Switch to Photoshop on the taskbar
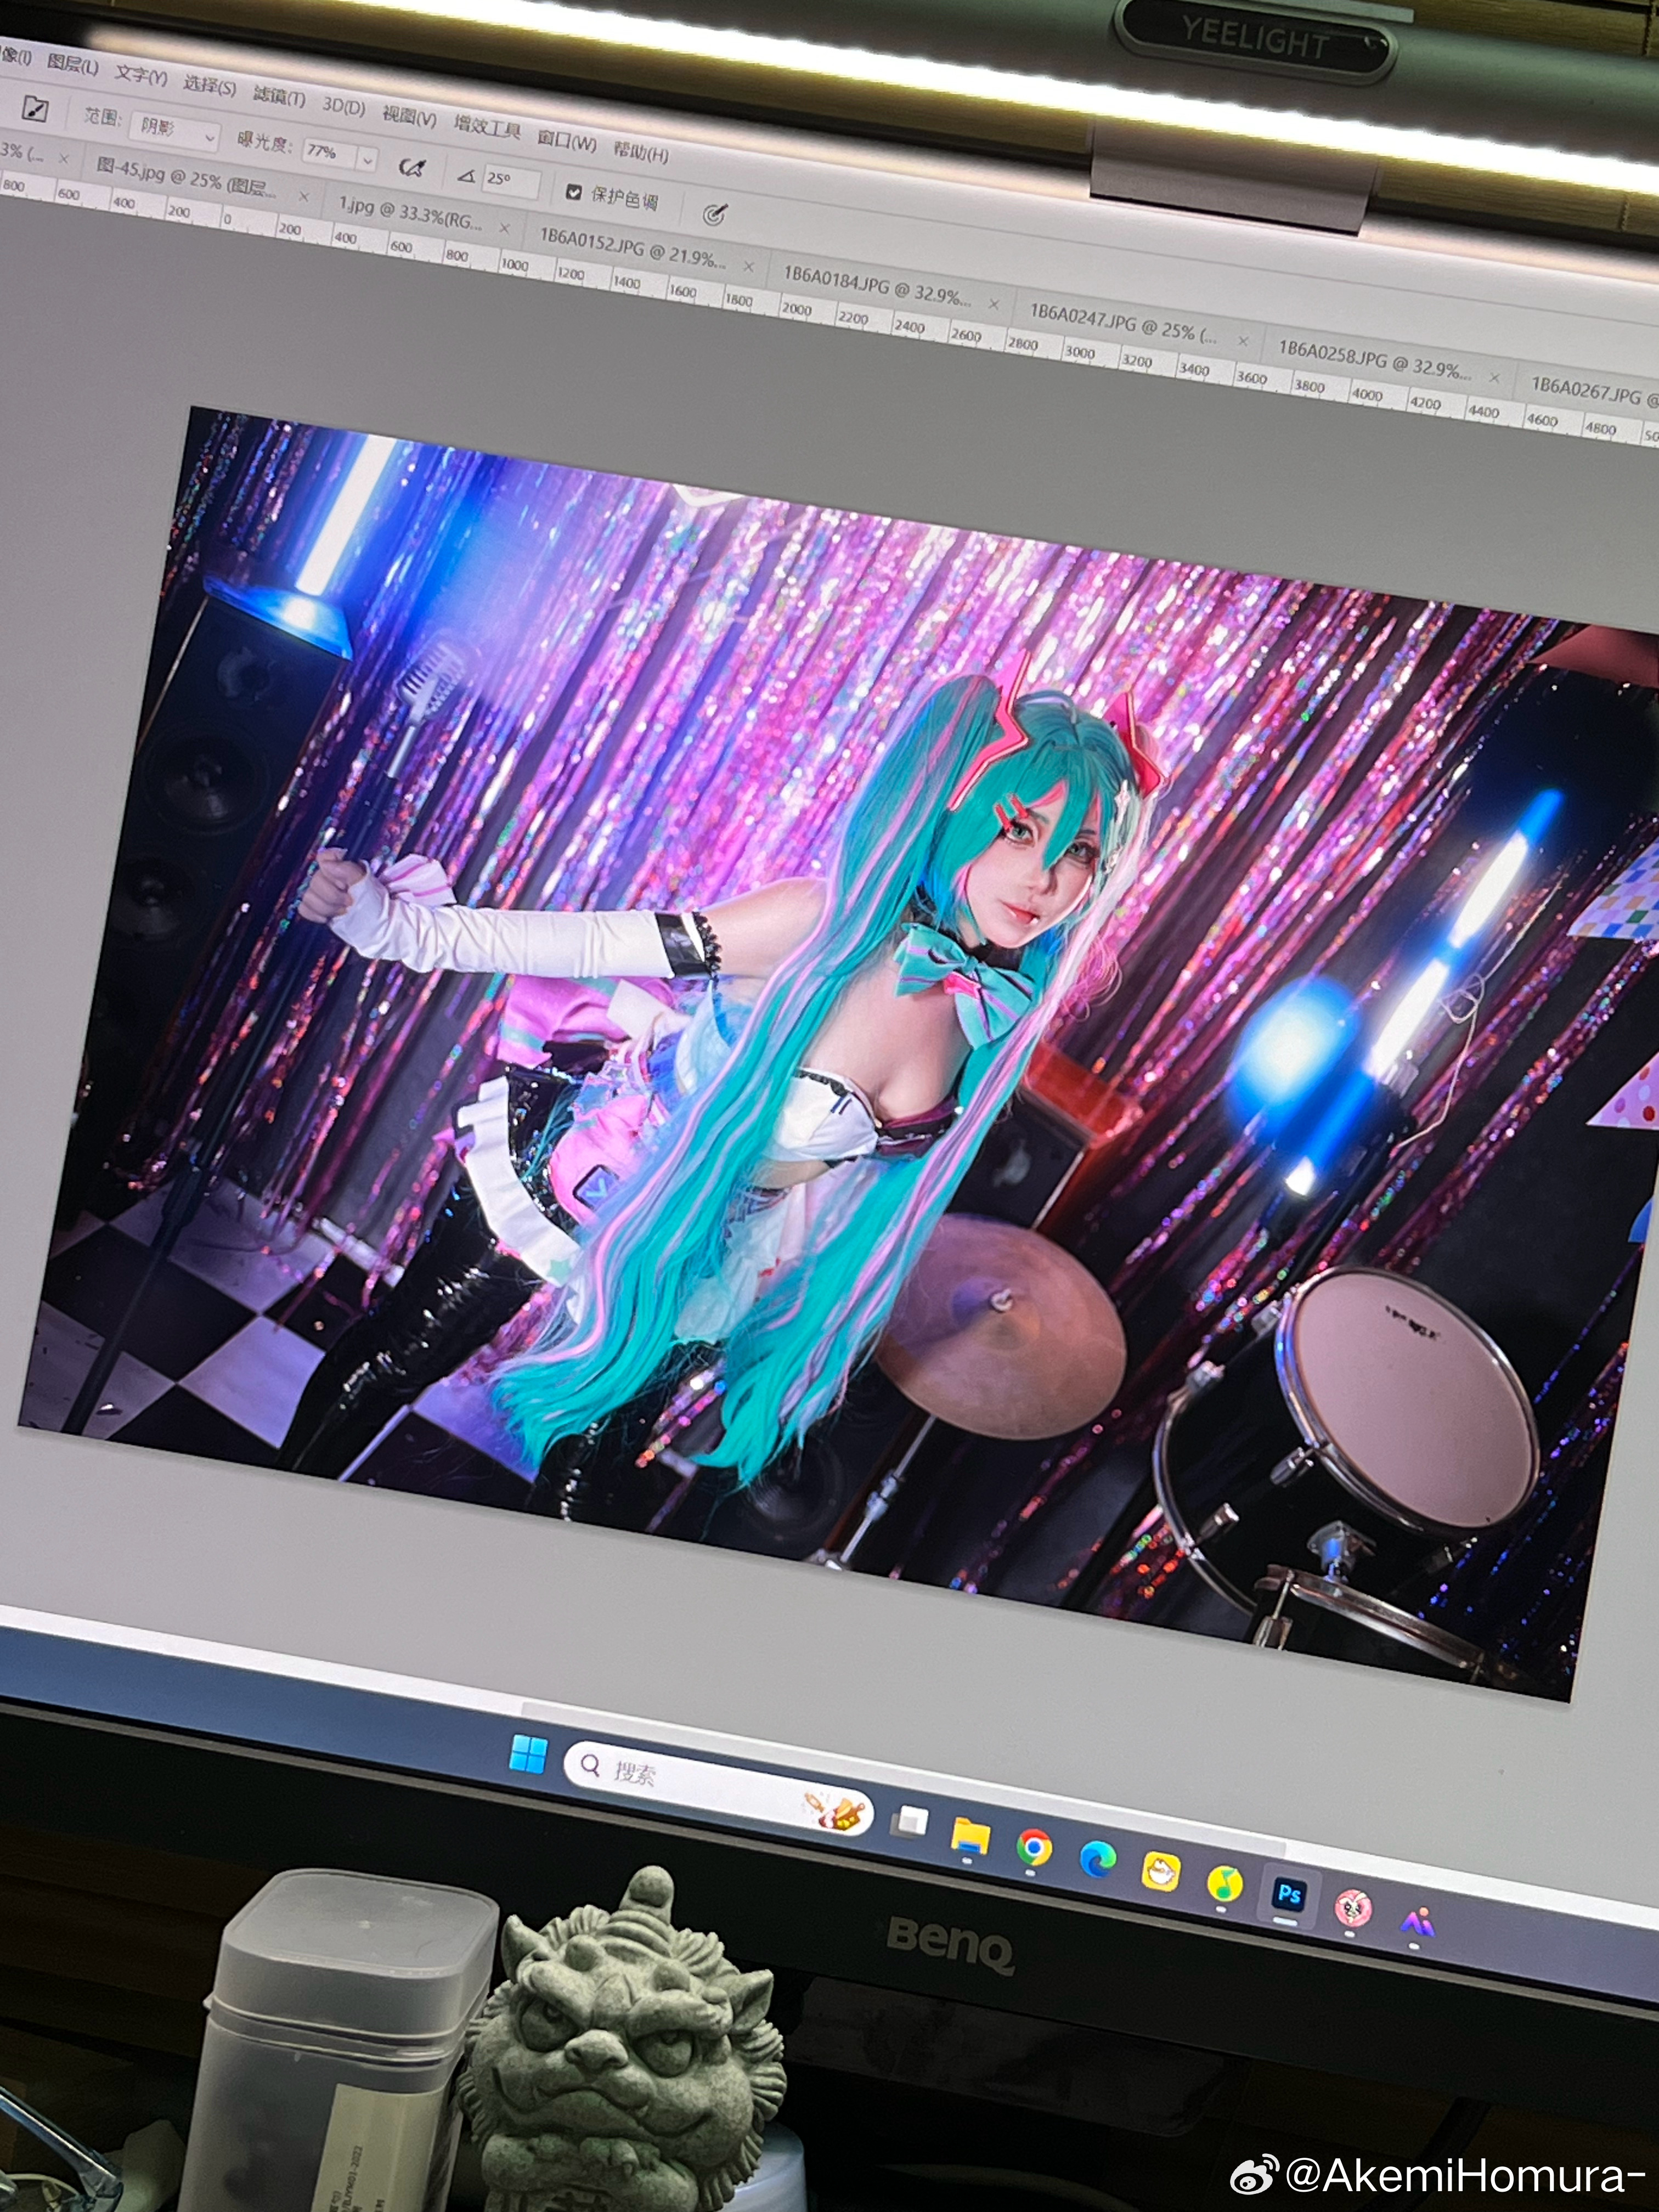The width and height of the screenshot is (1659, 2212). pos(1289,1894)
